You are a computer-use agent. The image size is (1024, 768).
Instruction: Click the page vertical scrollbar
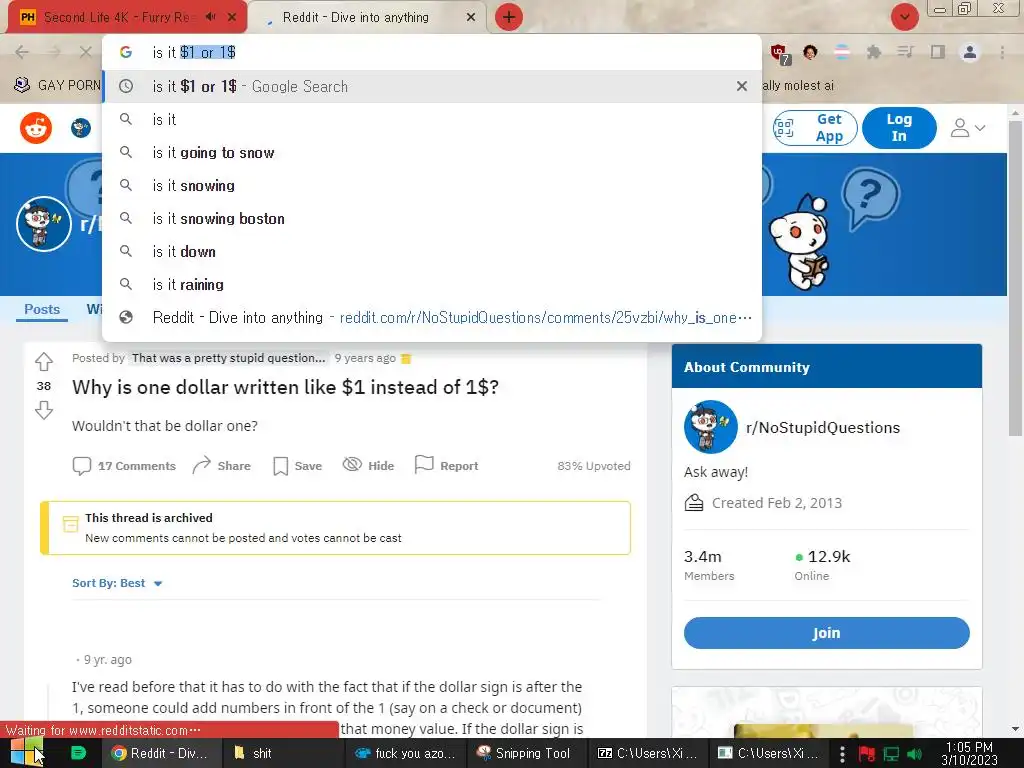[1015, 278]
